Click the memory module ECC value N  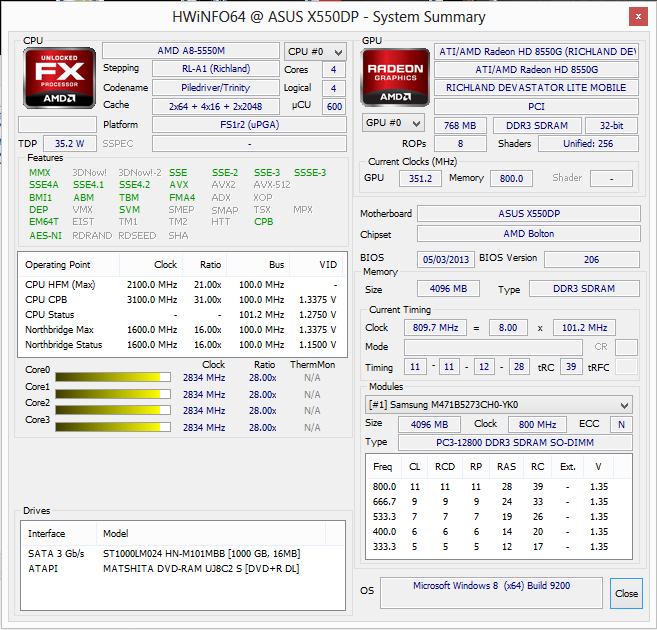point(621,424)
